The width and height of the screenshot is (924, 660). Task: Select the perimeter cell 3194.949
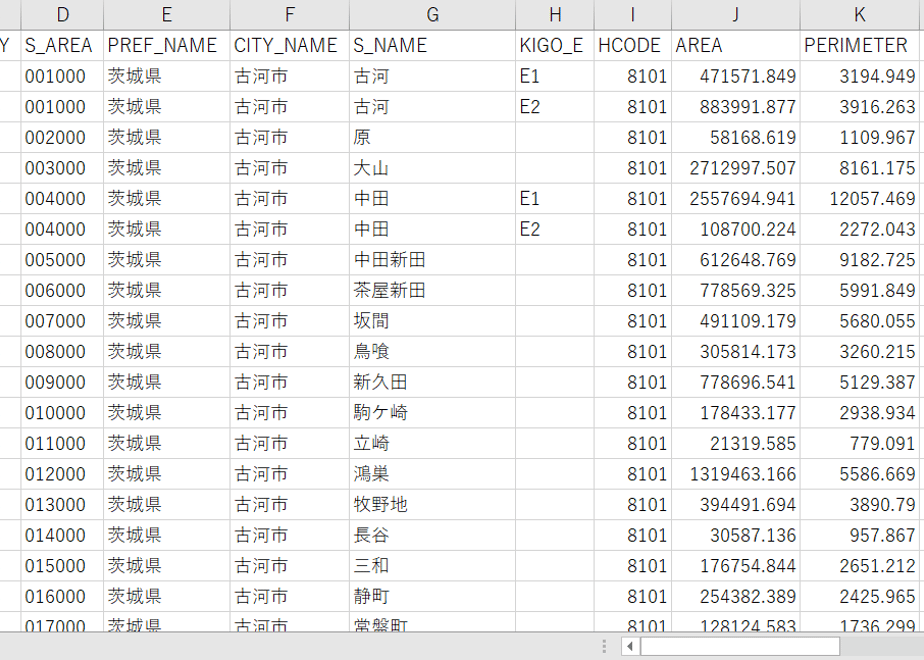(860, 76)
